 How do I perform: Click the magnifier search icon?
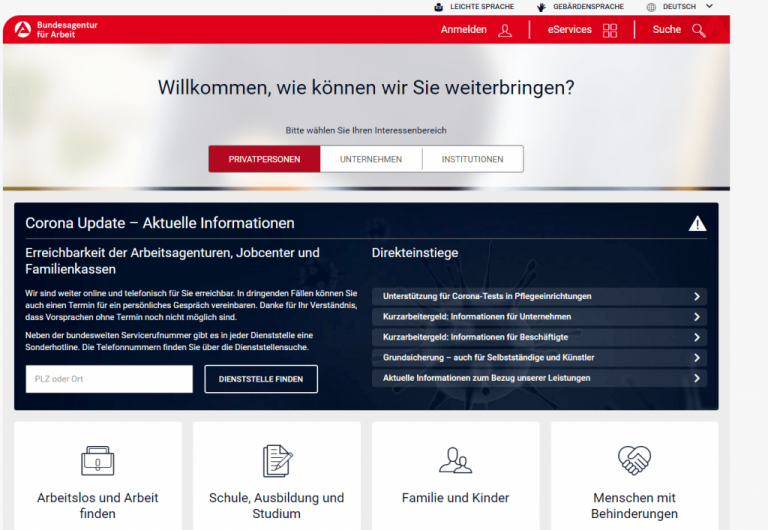699,30
